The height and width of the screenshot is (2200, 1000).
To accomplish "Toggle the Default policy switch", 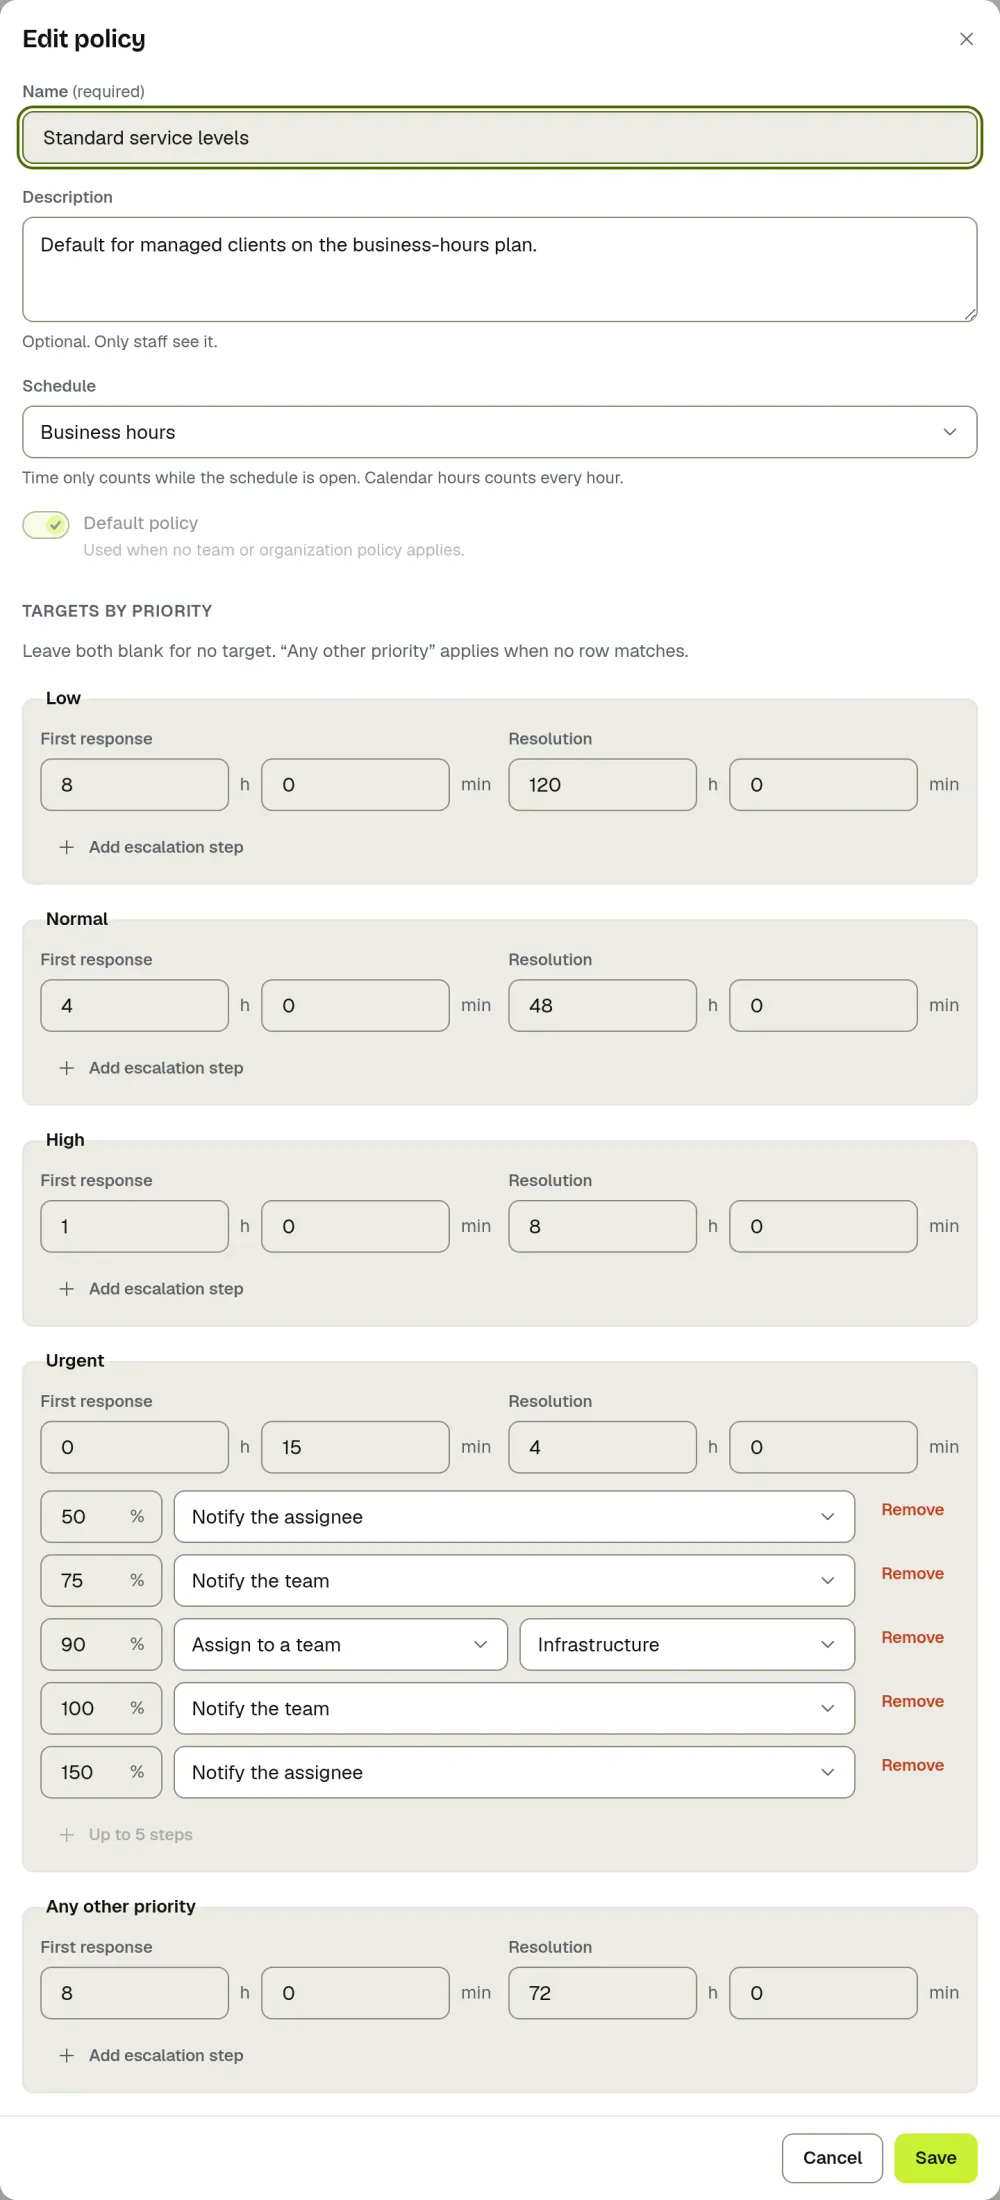I will 46,524.
